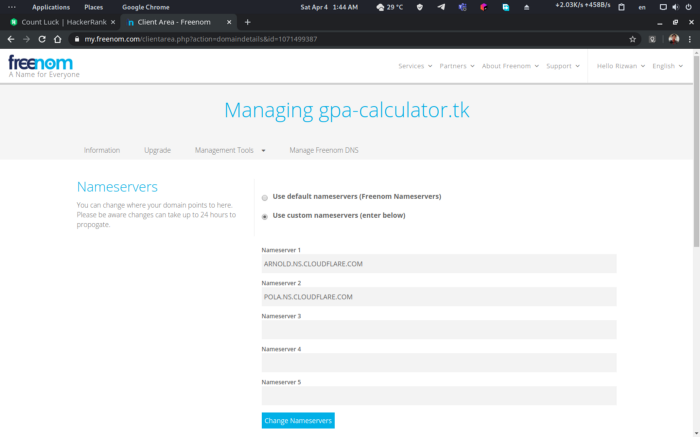Click the empty Nameserver 5 field
The height and width of the screenshot is (437, 700).
coord(439,396)
